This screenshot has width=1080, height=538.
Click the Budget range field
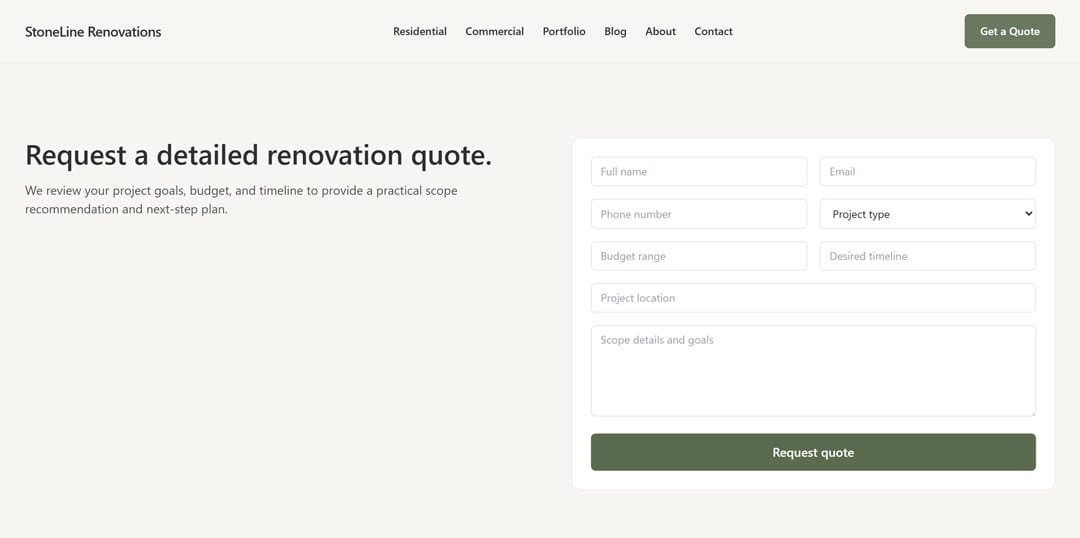click(x=698, y=256)
